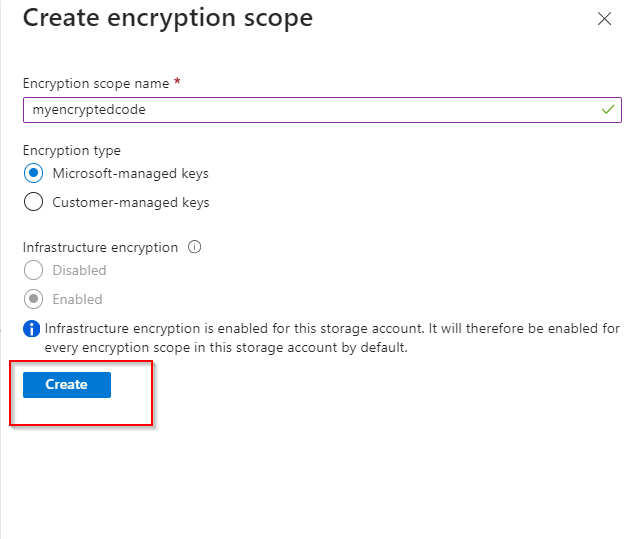Click the red required-field asterisk
This screenshot has width=644, height=539.
click(177, 83)
